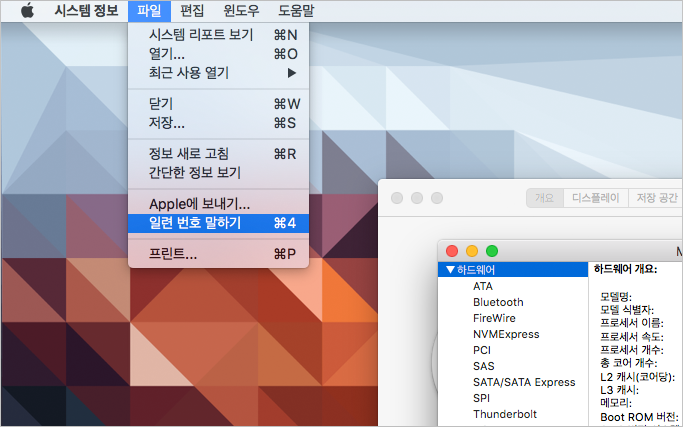Click the 프로세서 속도: label
Screen dimensions: 683x427
632,337
